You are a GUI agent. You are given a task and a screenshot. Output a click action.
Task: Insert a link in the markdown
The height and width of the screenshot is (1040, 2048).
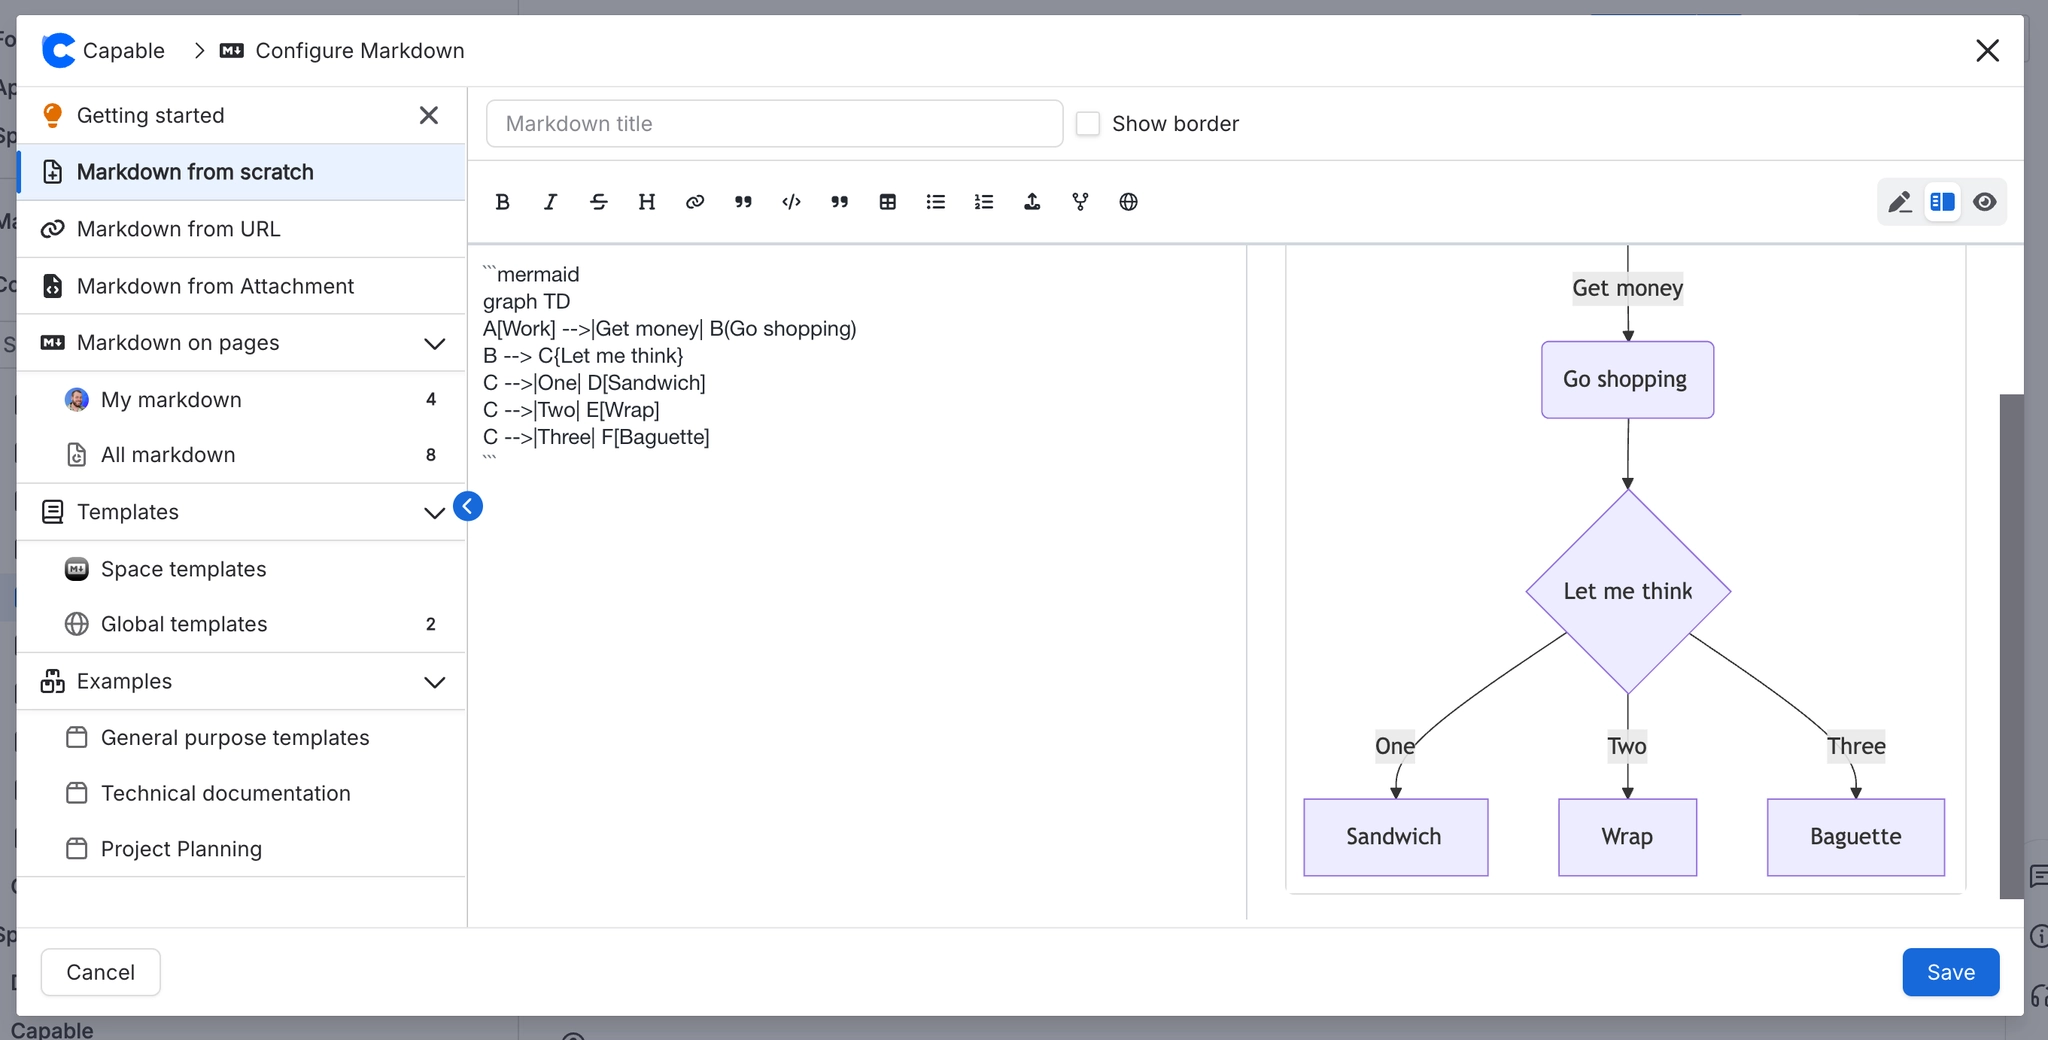tap(694, 202)
